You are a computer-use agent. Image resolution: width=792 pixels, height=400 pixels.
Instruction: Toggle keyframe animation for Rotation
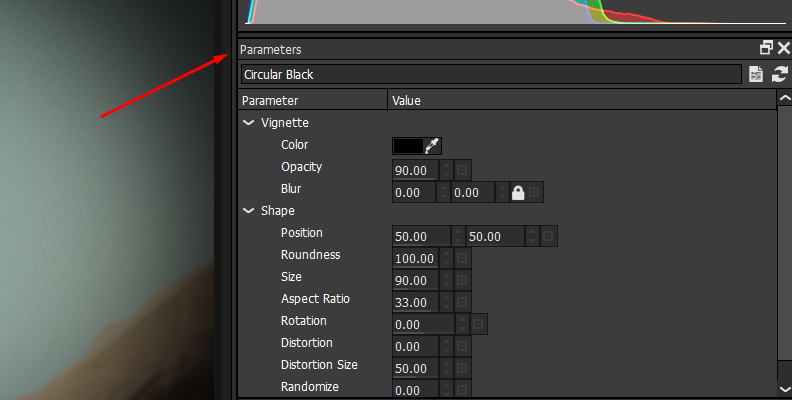pyautogui.click(x=478, y=324)
